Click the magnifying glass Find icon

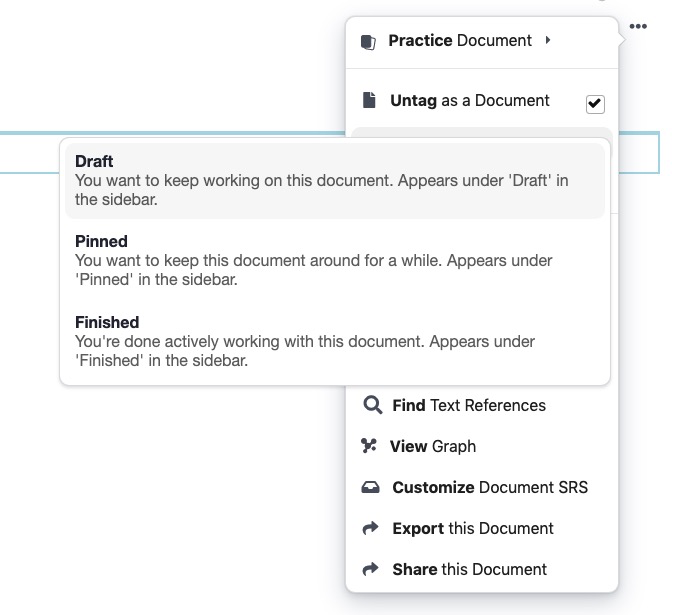372,405
